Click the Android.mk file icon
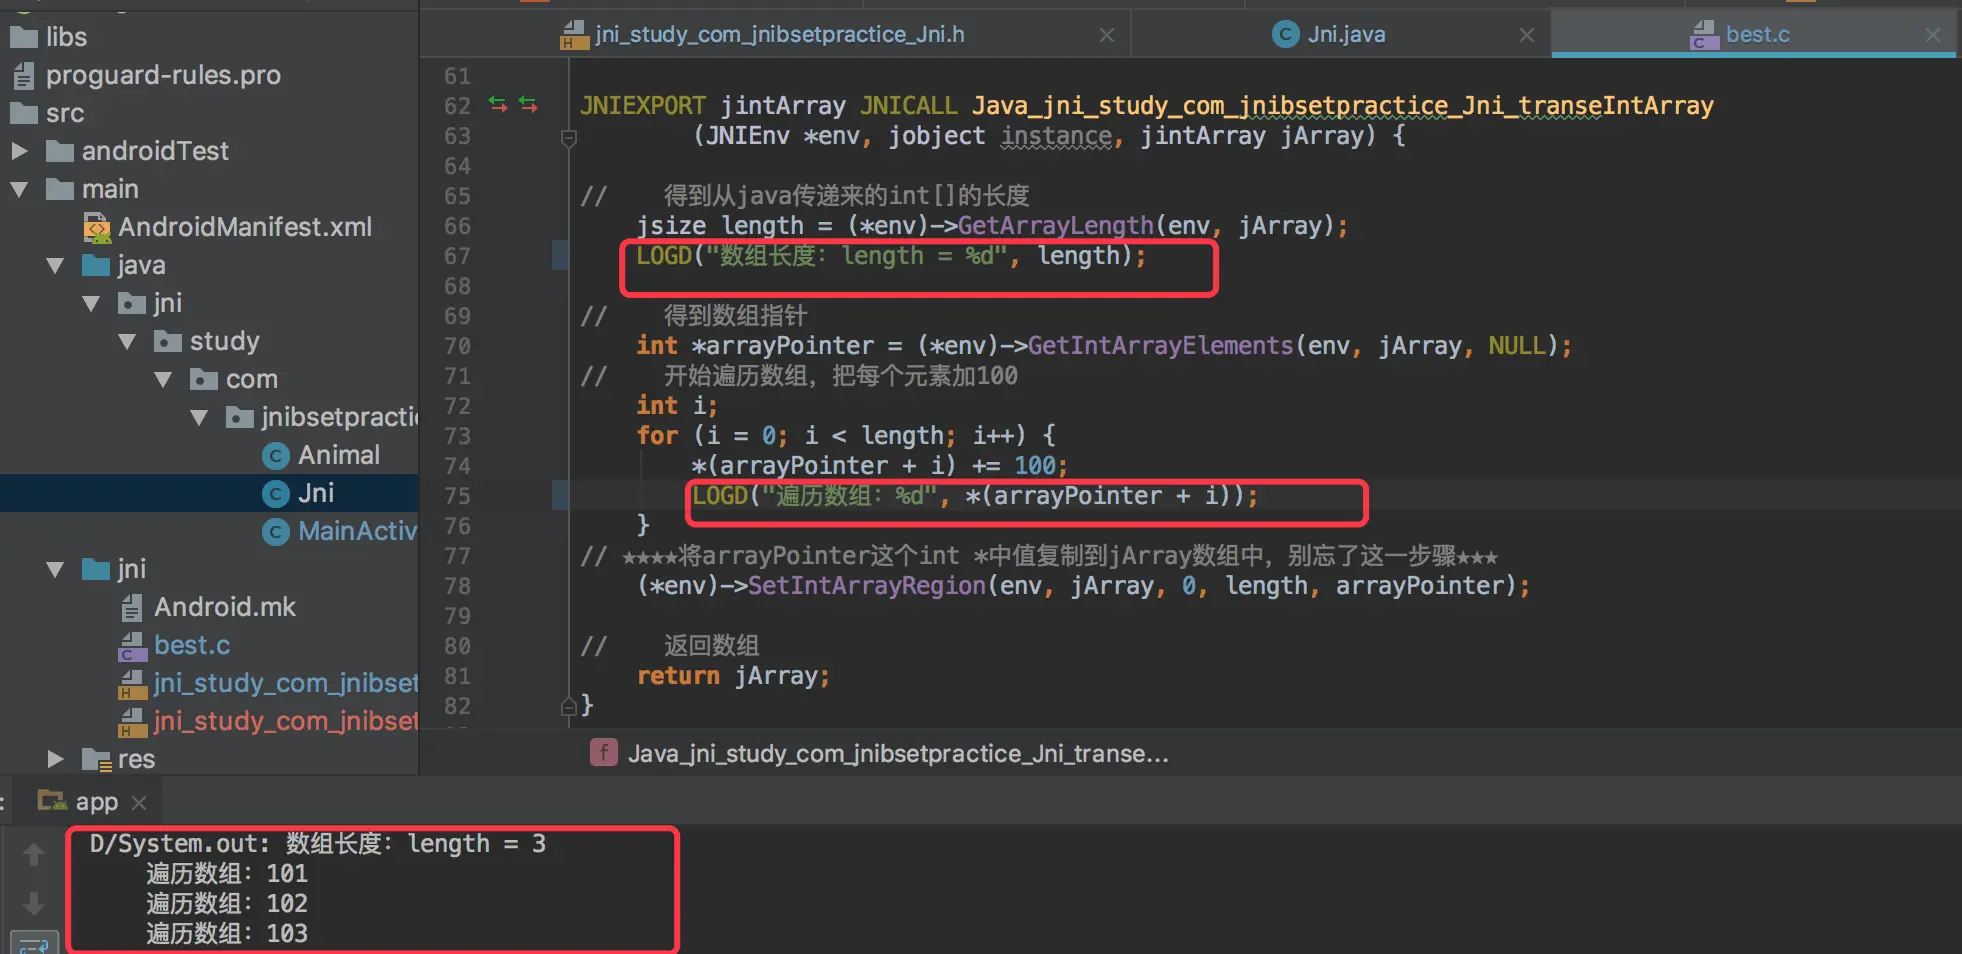Image resolution: width=1962 pixels, height=954 pixels. click(x=132, y=607)
